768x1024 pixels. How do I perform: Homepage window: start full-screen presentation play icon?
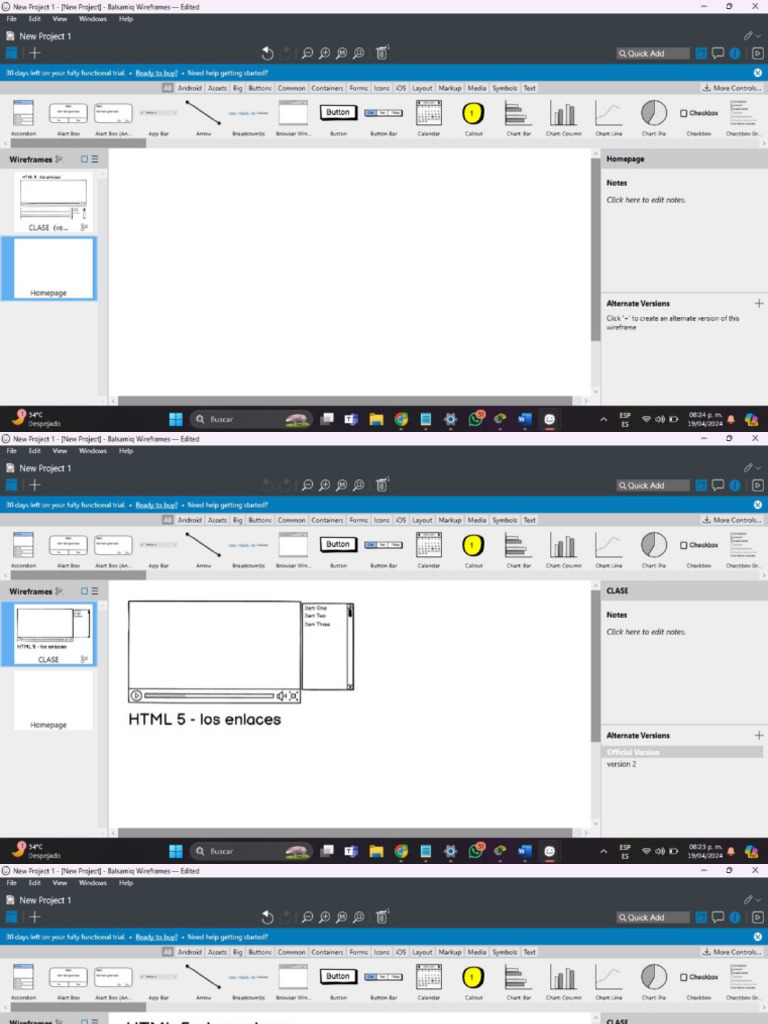point(758,53)
